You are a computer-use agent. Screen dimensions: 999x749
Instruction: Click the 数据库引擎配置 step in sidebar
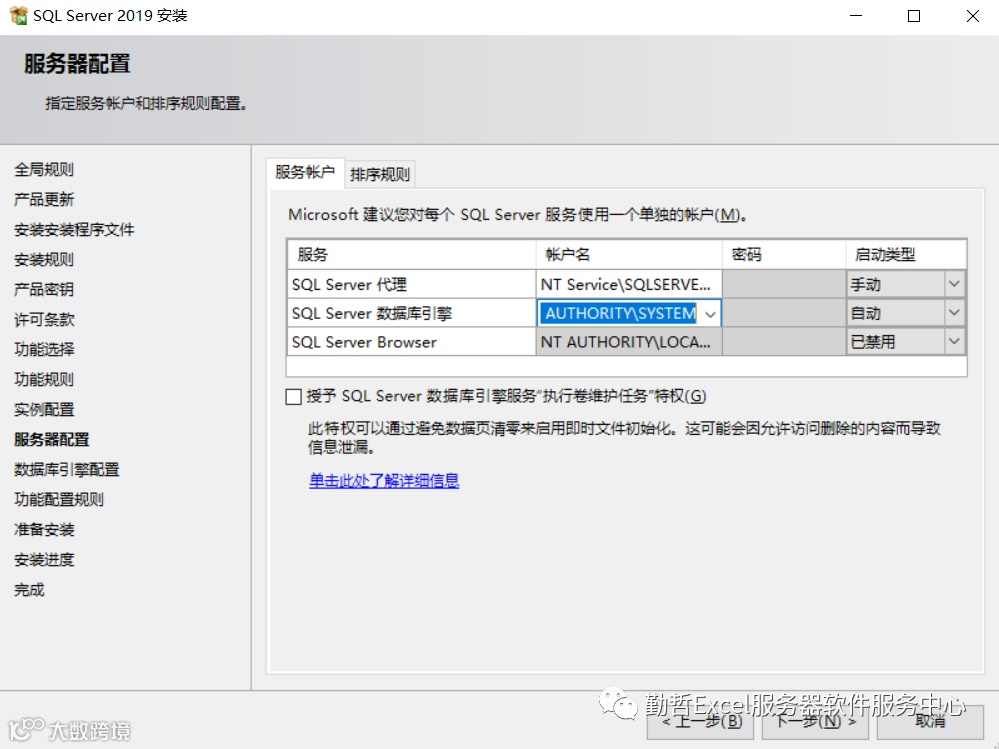tap(67, 469)
